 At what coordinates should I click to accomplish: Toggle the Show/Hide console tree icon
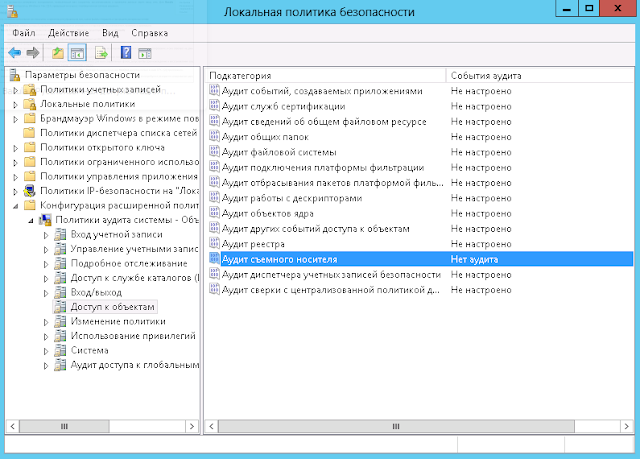pos(76,52)
